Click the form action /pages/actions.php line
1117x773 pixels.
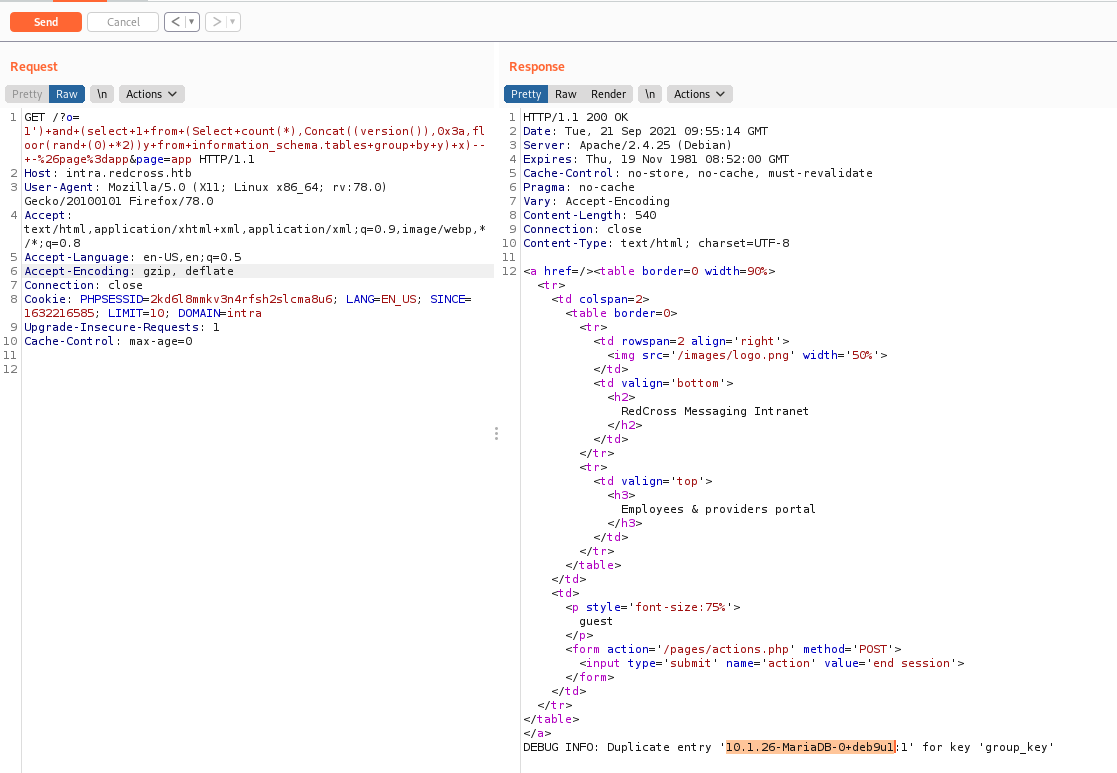tap(733, 649)
